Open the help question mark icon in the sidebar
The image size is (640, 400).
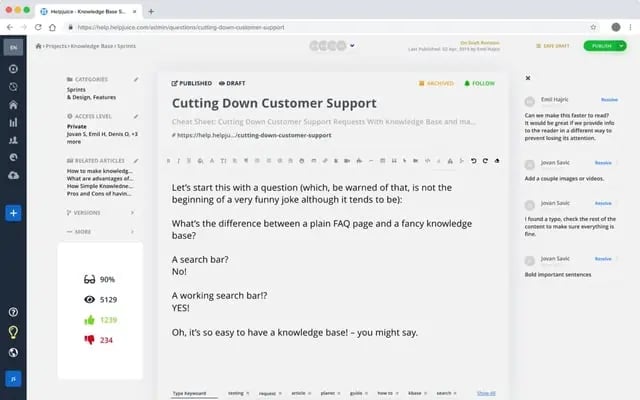[13, 313]
